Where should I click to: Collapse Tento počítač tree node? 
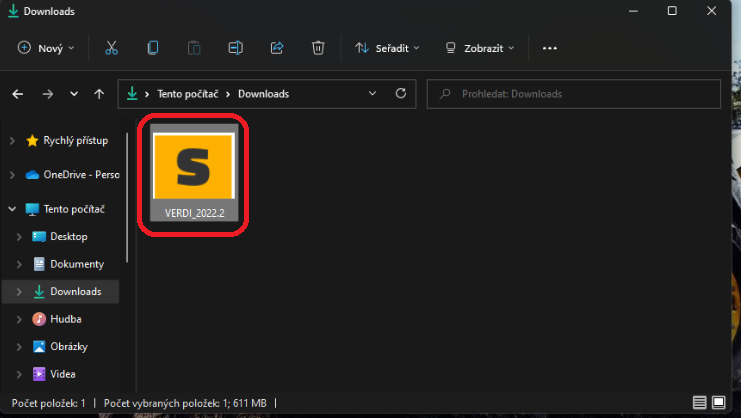(12, 209)
